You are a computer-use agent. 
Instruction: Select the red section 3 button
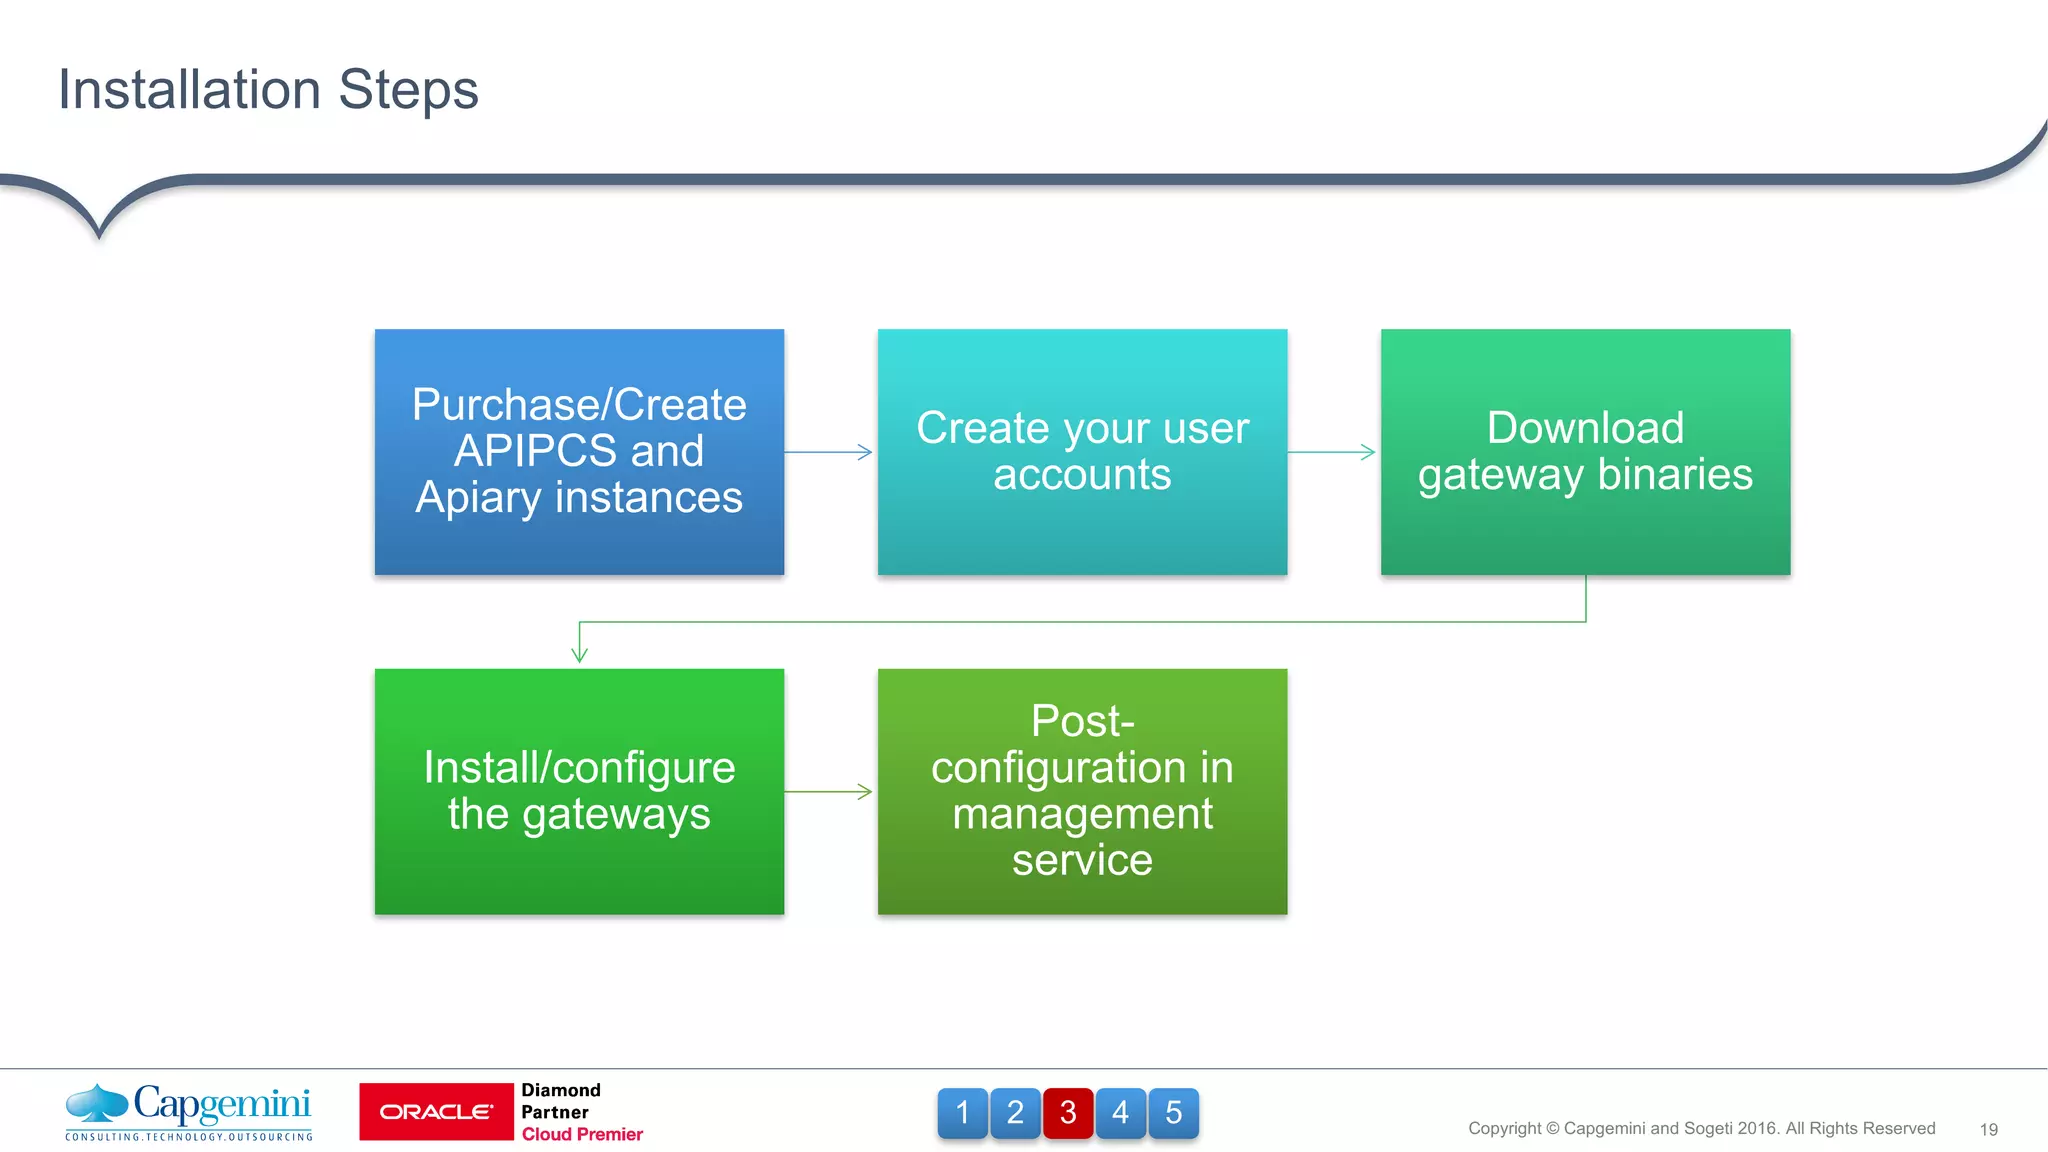coord(1068,1113)
